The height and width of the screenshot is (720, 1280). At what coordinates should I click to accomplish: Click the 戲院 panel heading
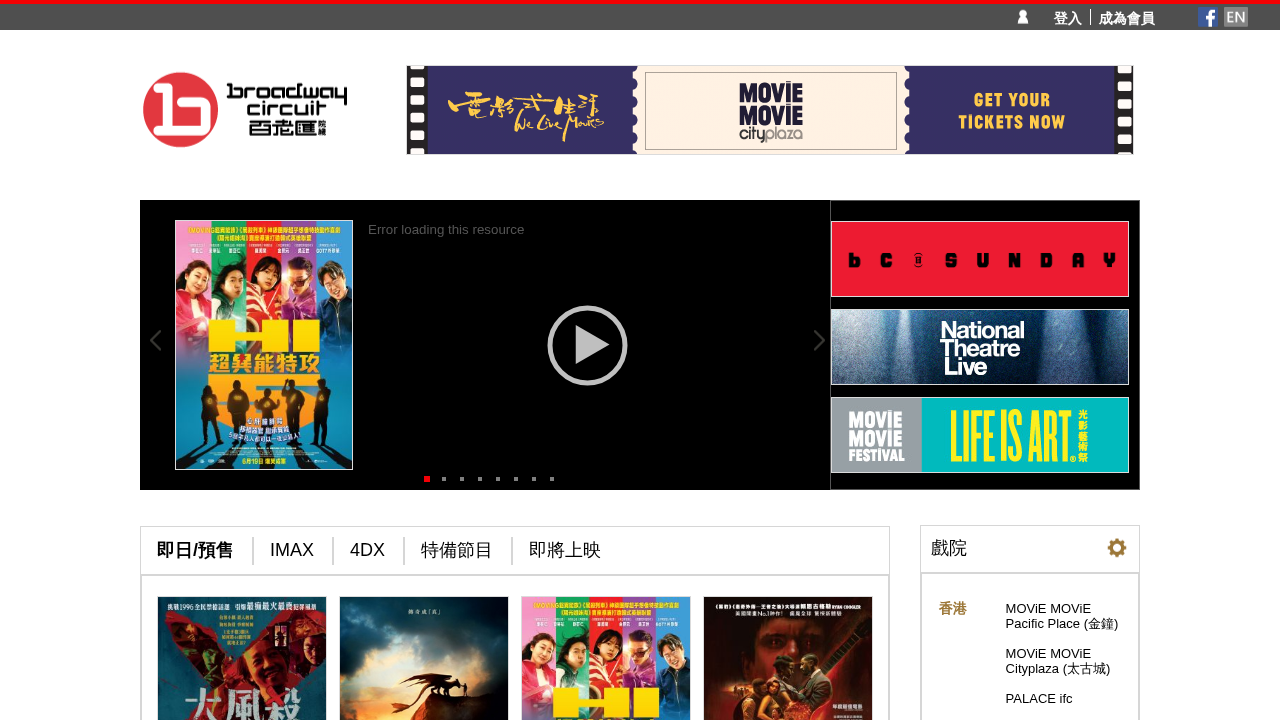pyautogui.click(x=949, y=548)
